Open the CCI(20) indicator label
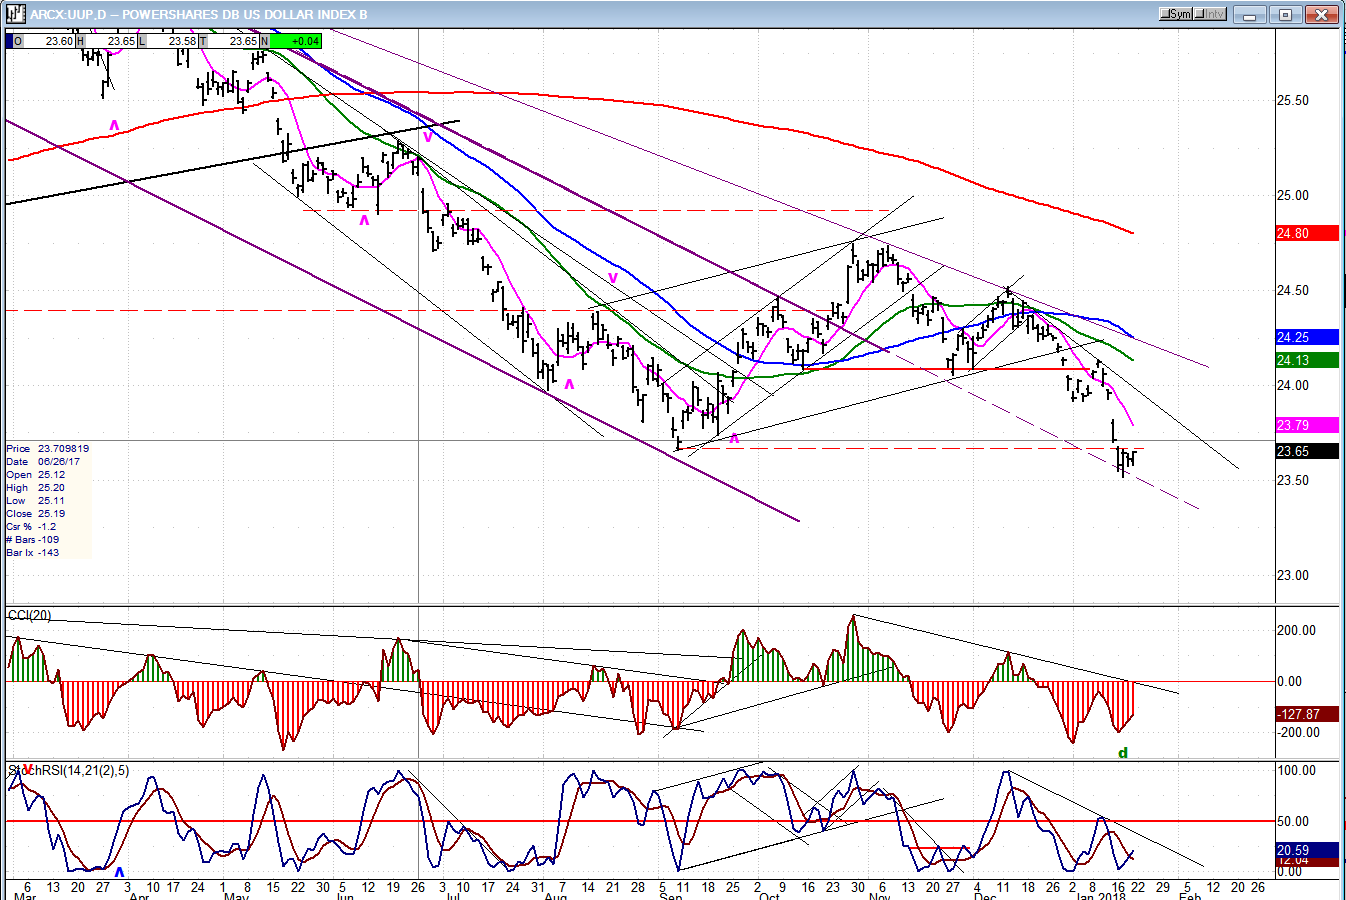The image size is (1346, 900). click(x=30, y=615)
